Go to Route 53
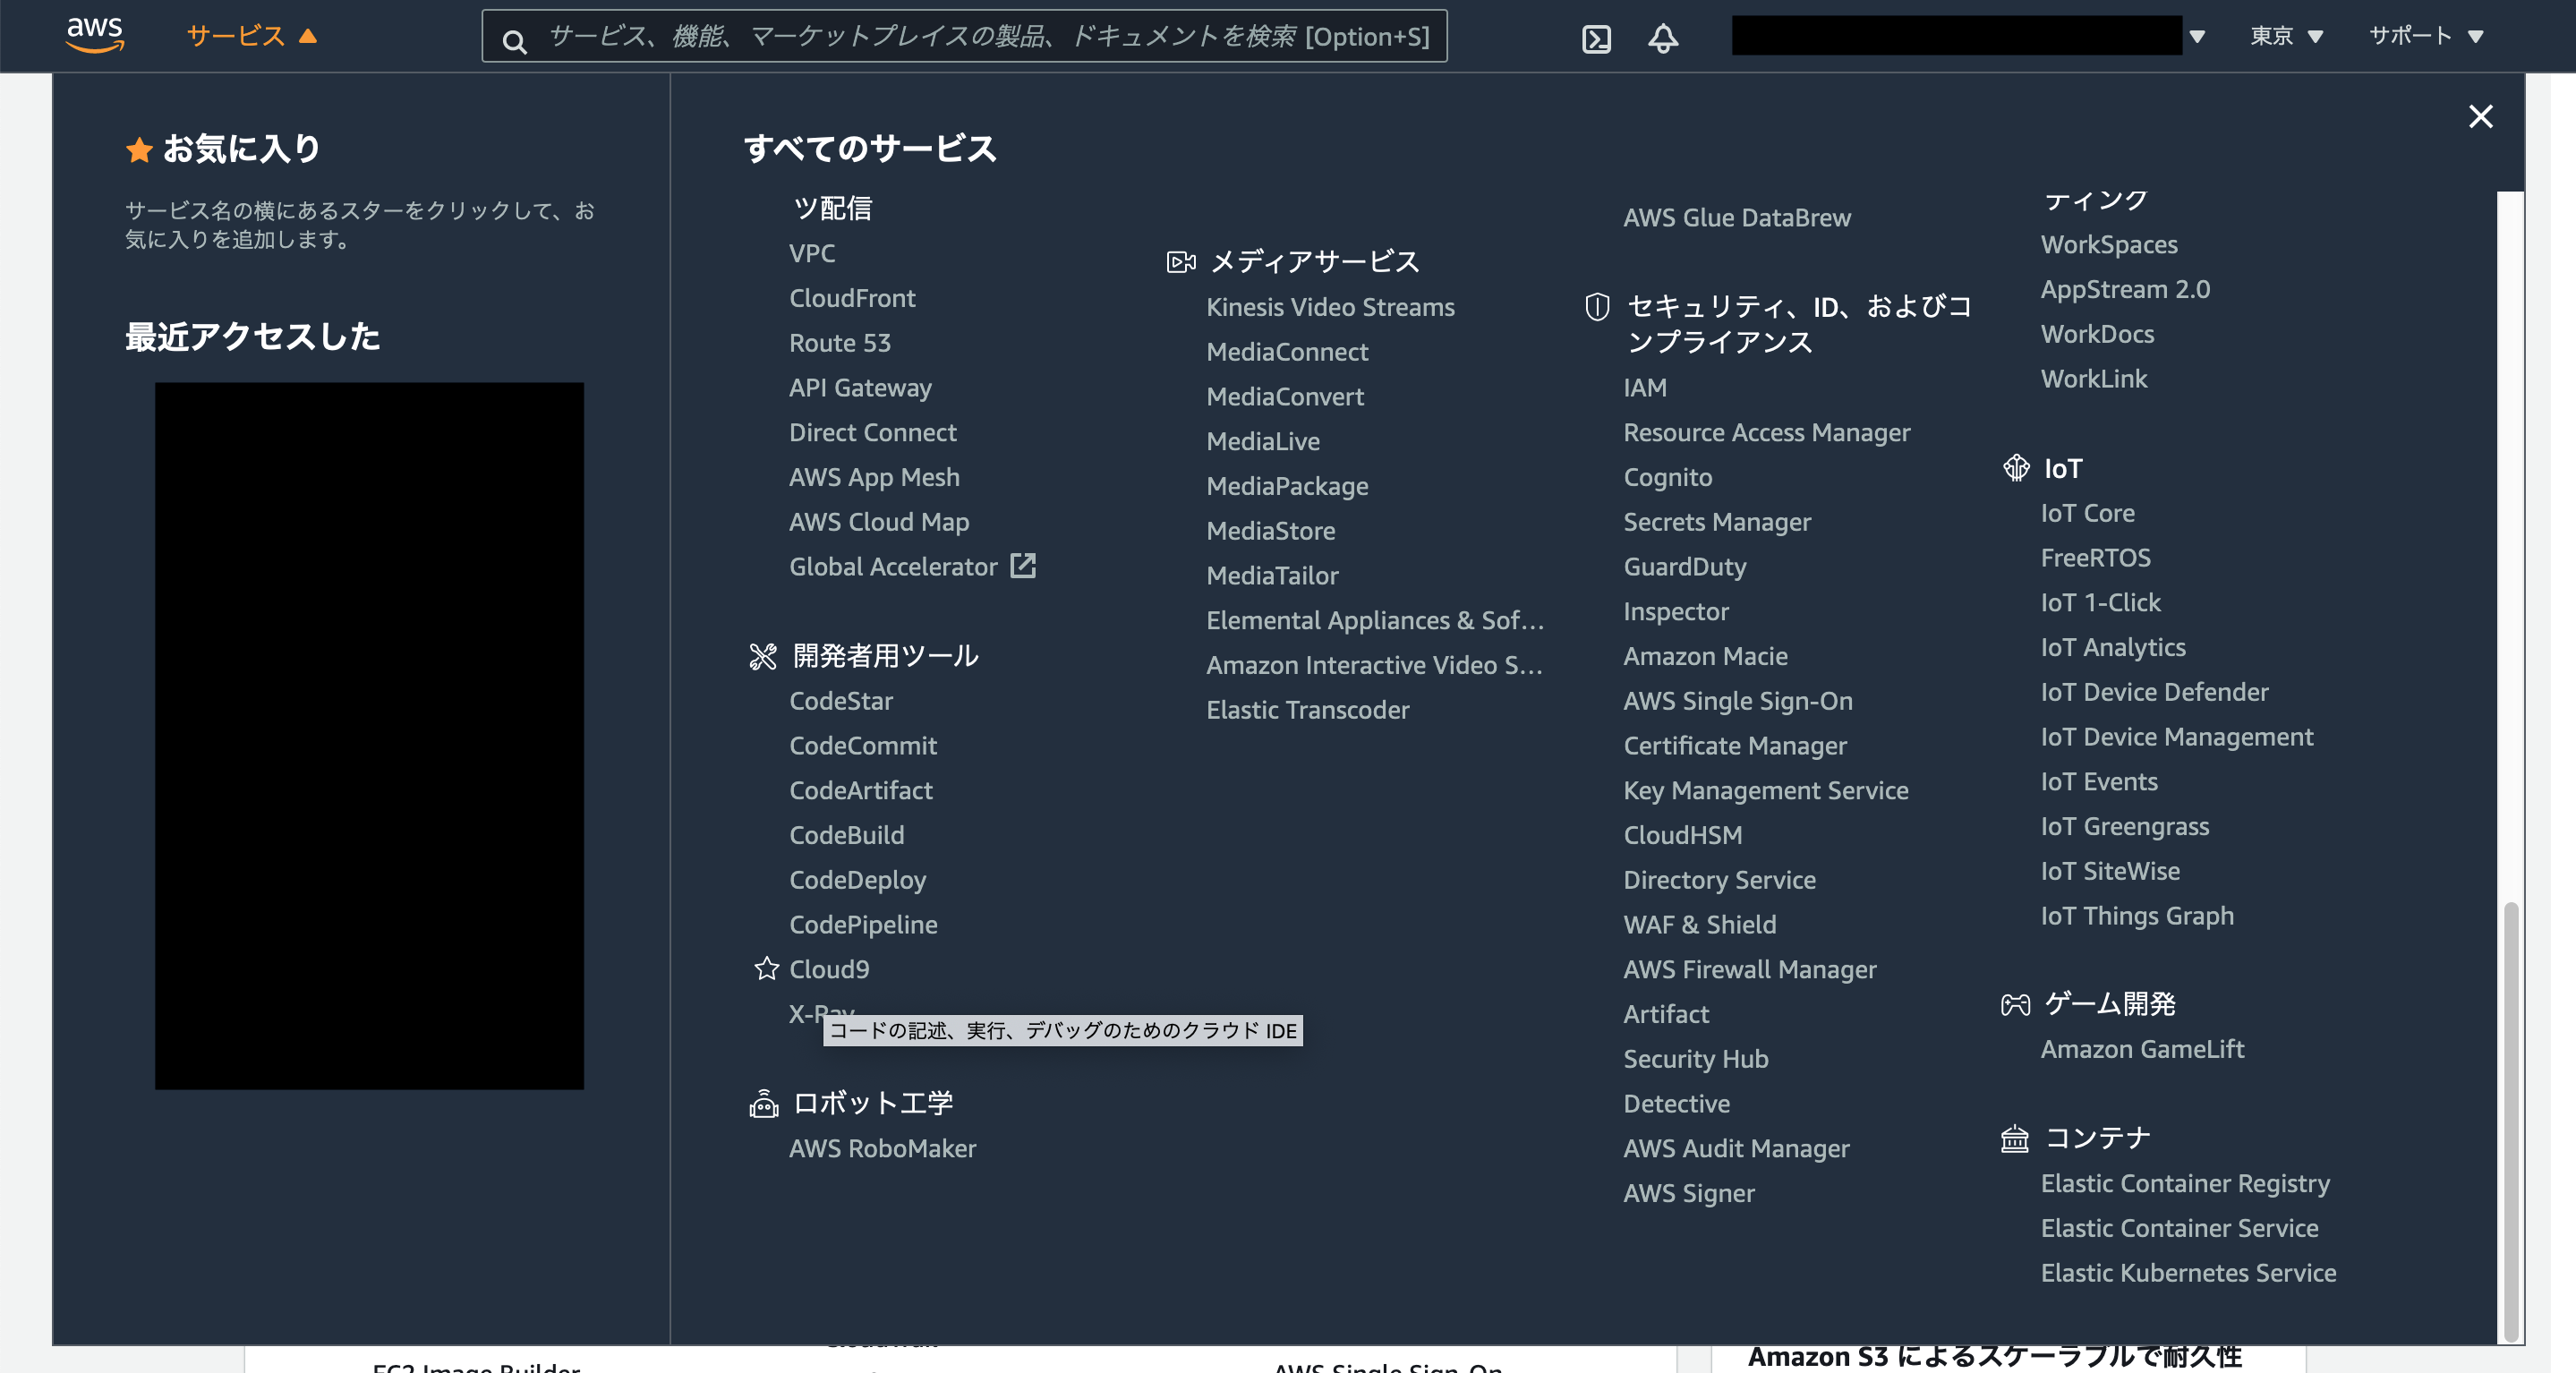Screen dimensions: 2576x1373 pos(839,343)
